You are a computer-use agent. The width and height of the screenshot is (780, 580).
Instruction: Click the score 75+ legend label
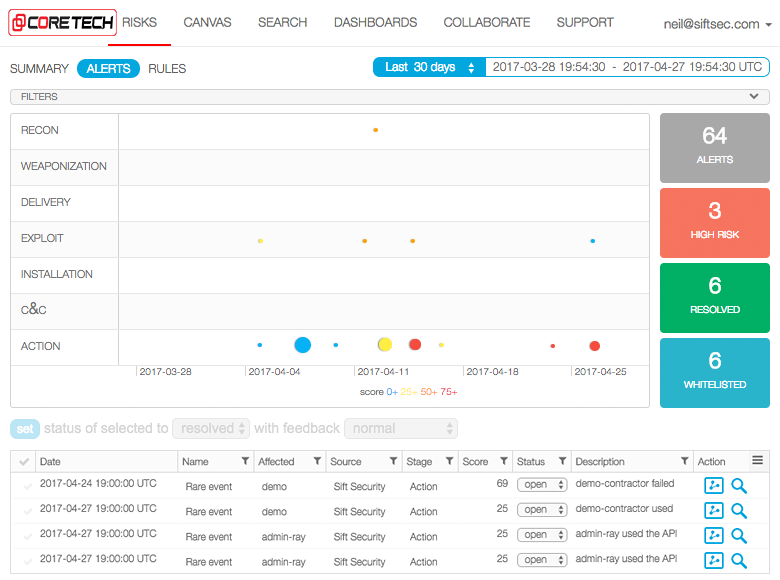(x=449, y=392)
